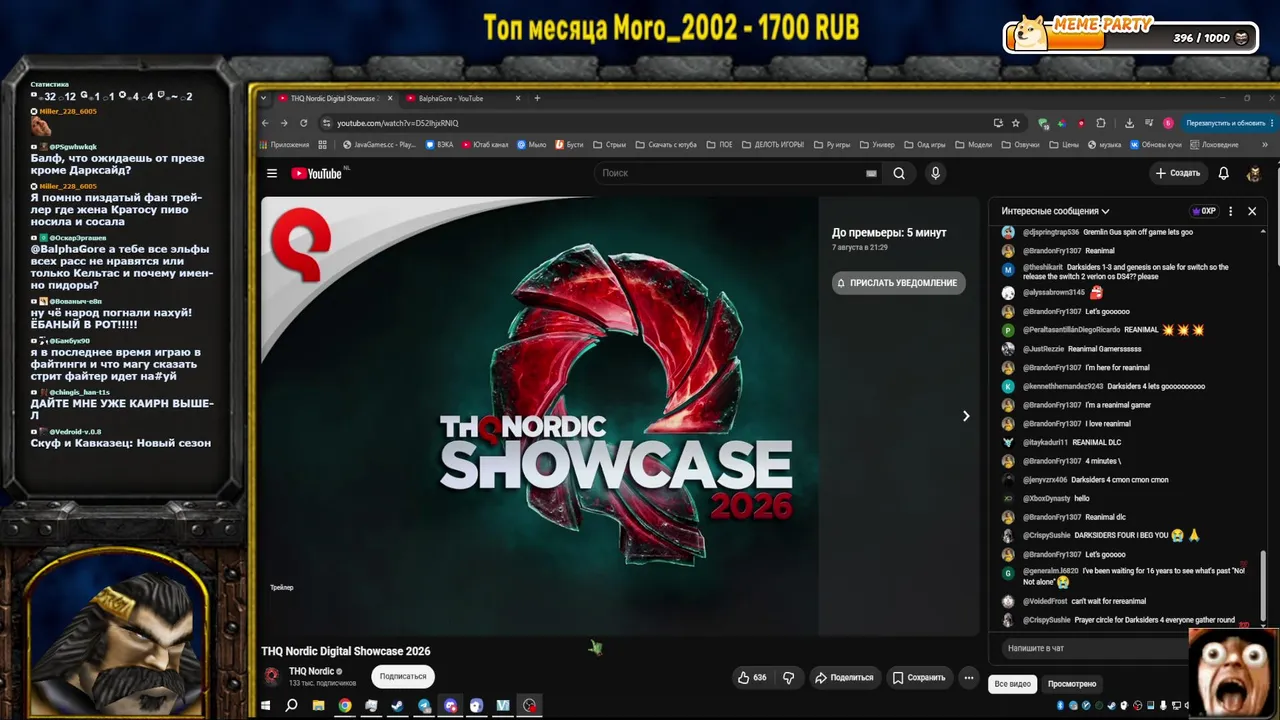This screenshot has width=1280, height=720.
Task: Go back with the browser back arrow
Action: [265, 123]
